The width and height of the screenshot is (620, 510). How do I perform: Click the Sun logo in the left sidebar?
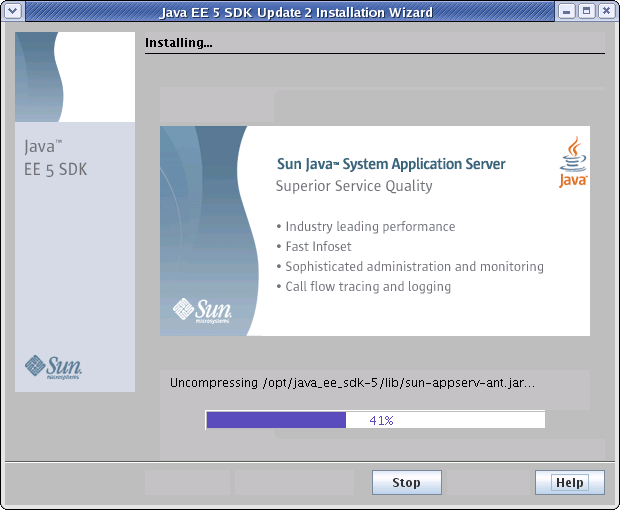click(x=53, y=367)
